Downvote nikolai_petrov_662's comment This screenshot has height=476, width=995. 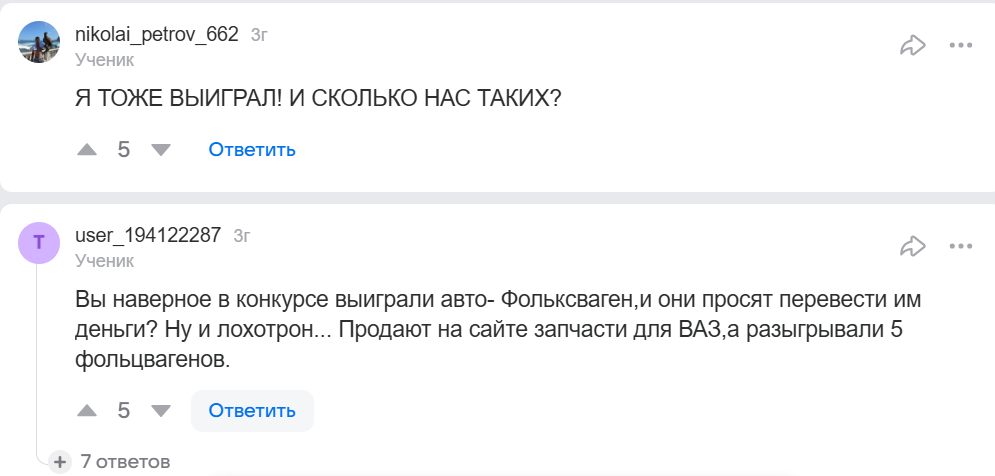click(x=160, y=150)
